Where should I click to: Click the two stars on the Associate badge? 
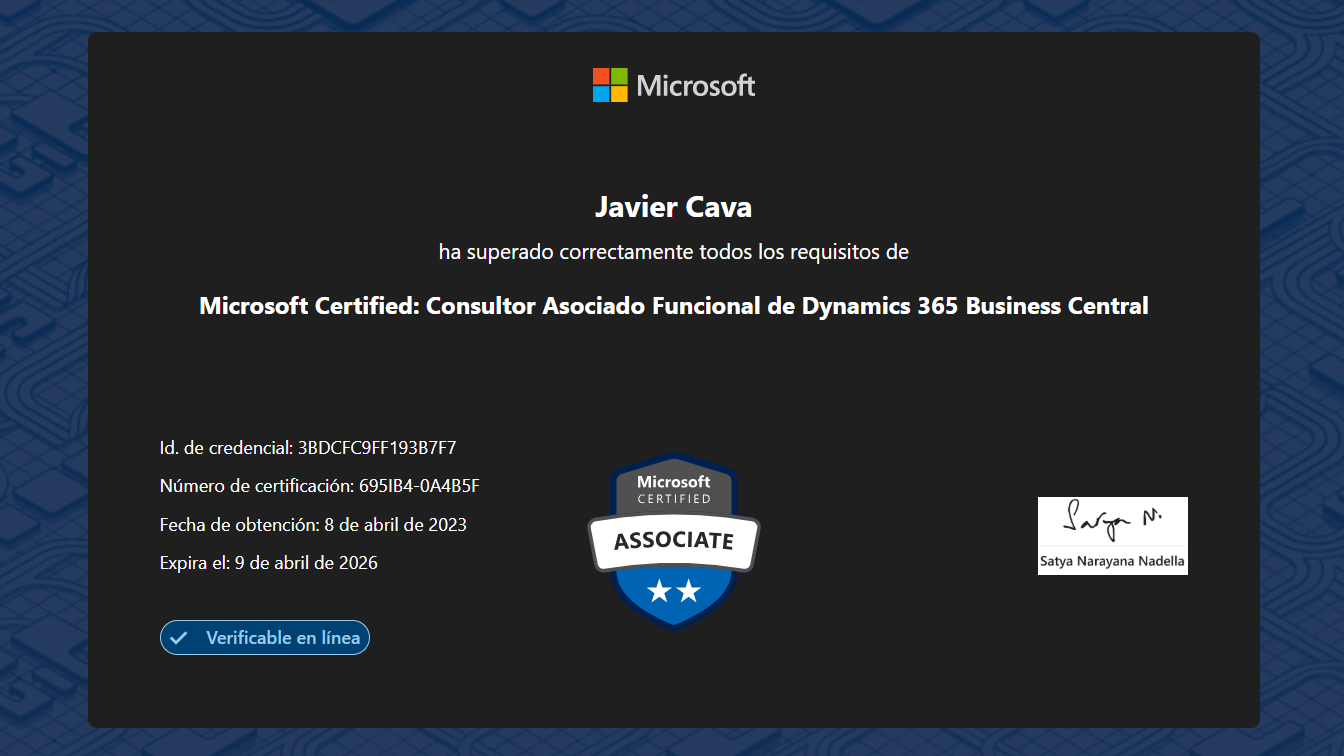[673, 591]
